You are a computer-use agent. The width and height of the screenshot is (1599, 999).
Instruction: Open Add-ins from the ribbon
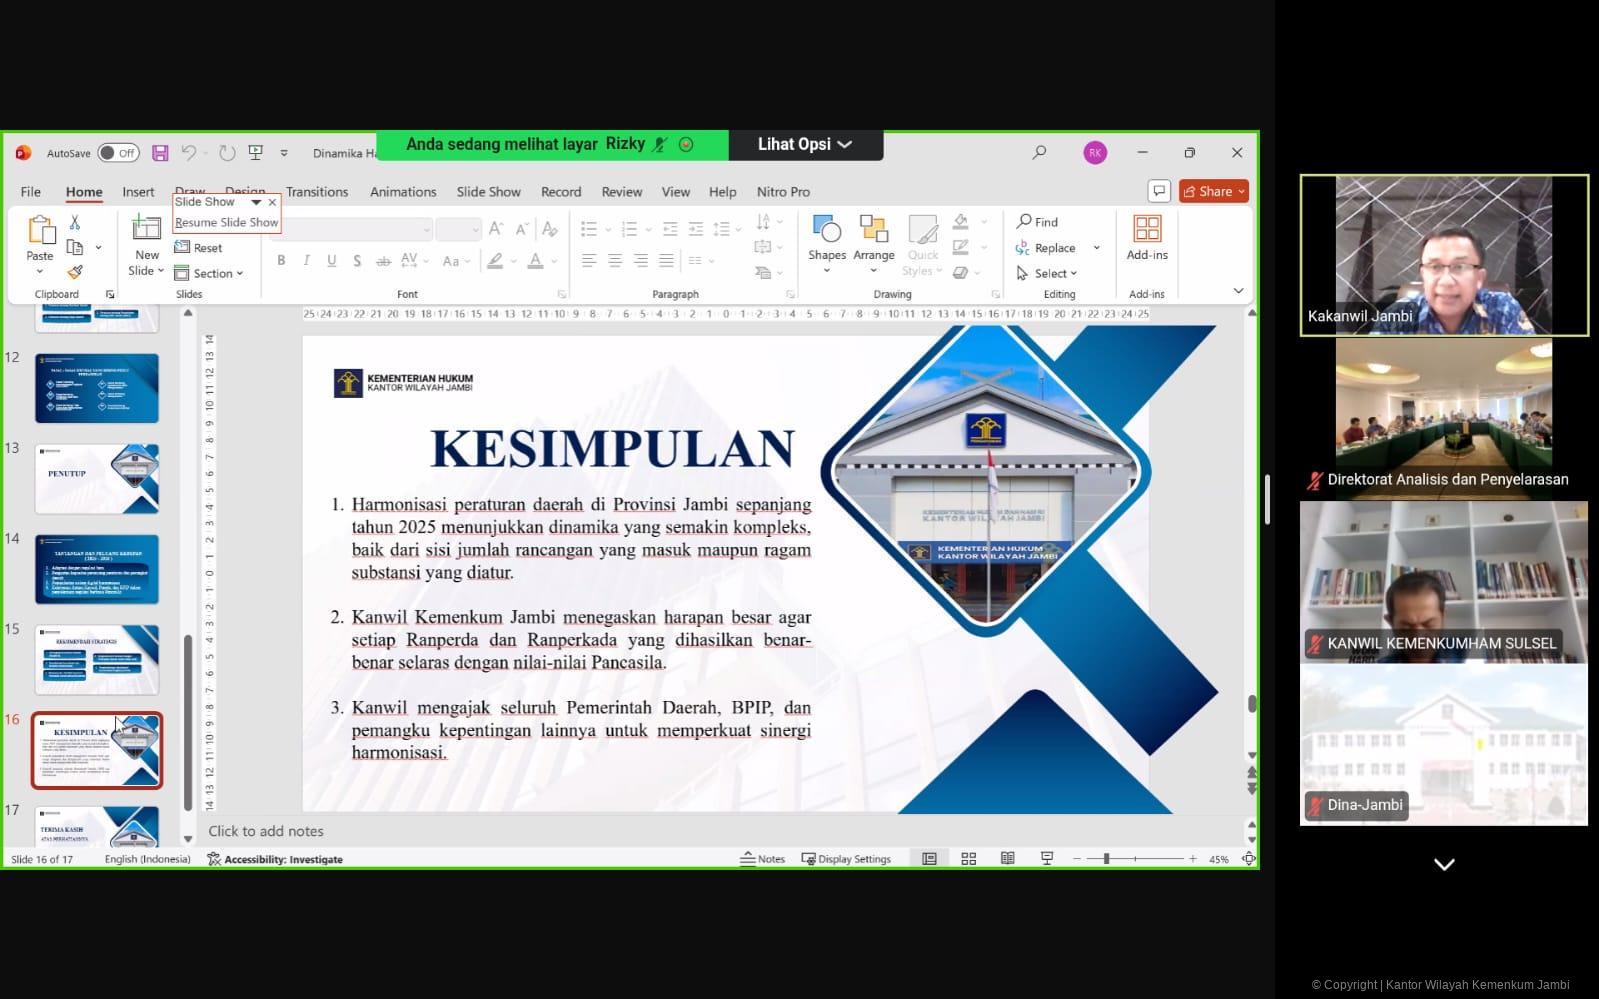coord(1146,237)
